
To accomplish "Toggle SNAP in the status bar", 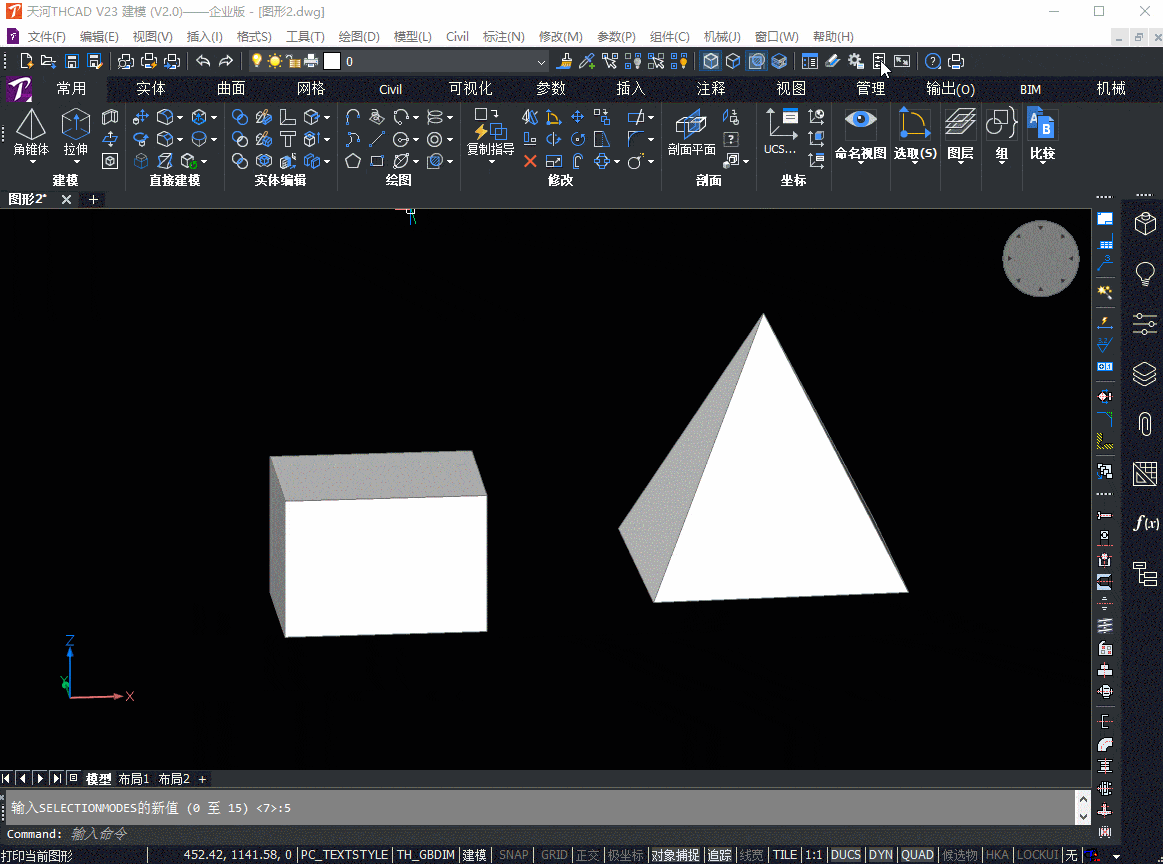I will click(x=513, y=855).
